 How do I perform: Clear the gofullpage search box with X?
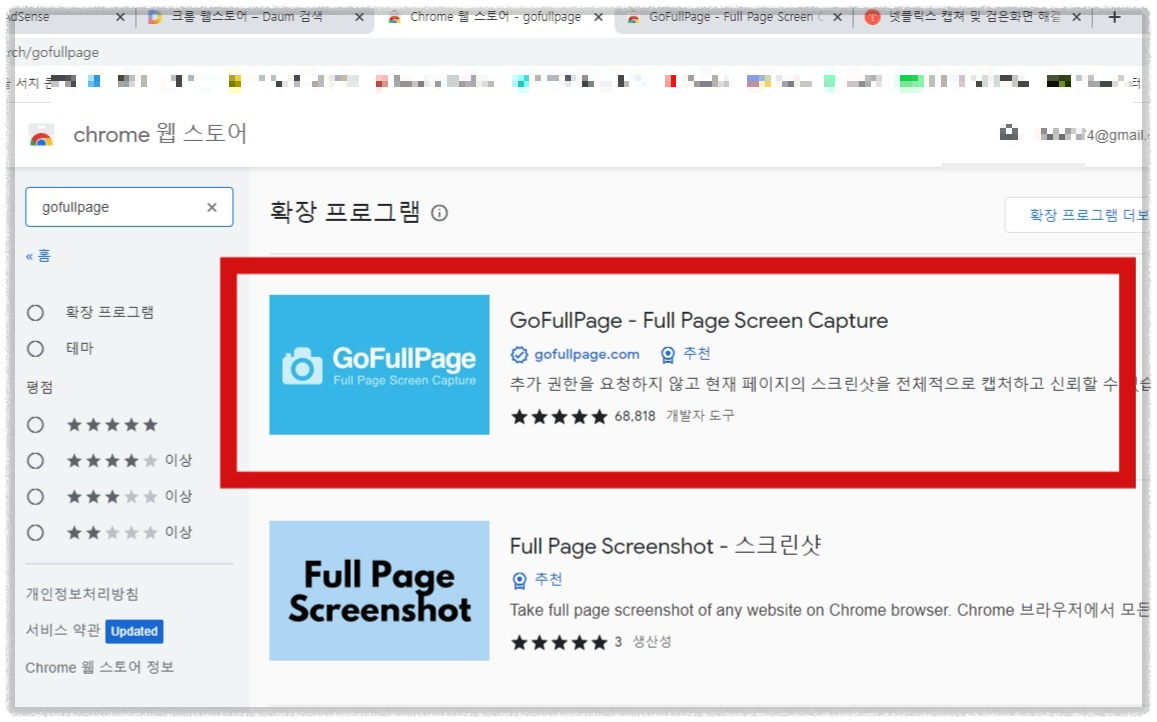coord(212,207)
